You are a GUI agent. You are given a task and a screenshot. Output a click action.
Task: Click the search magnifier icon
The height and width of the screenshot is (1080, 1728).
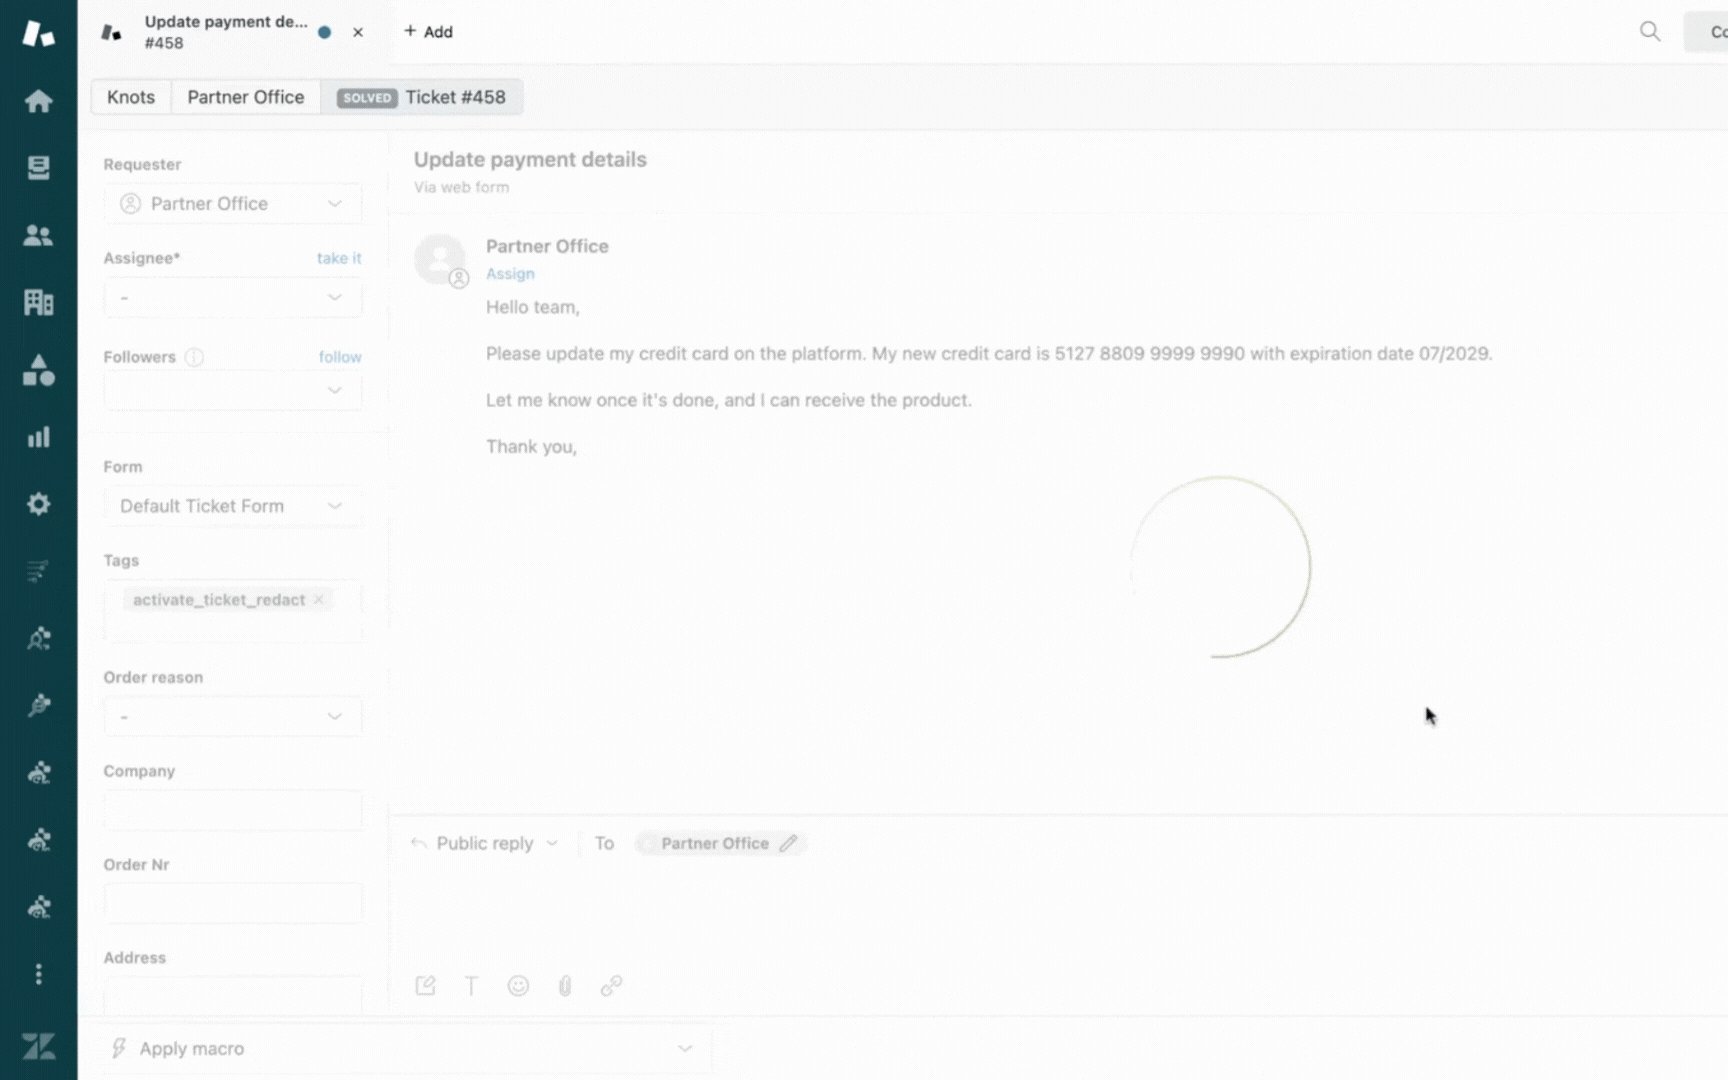click(x=1650, y=32)
